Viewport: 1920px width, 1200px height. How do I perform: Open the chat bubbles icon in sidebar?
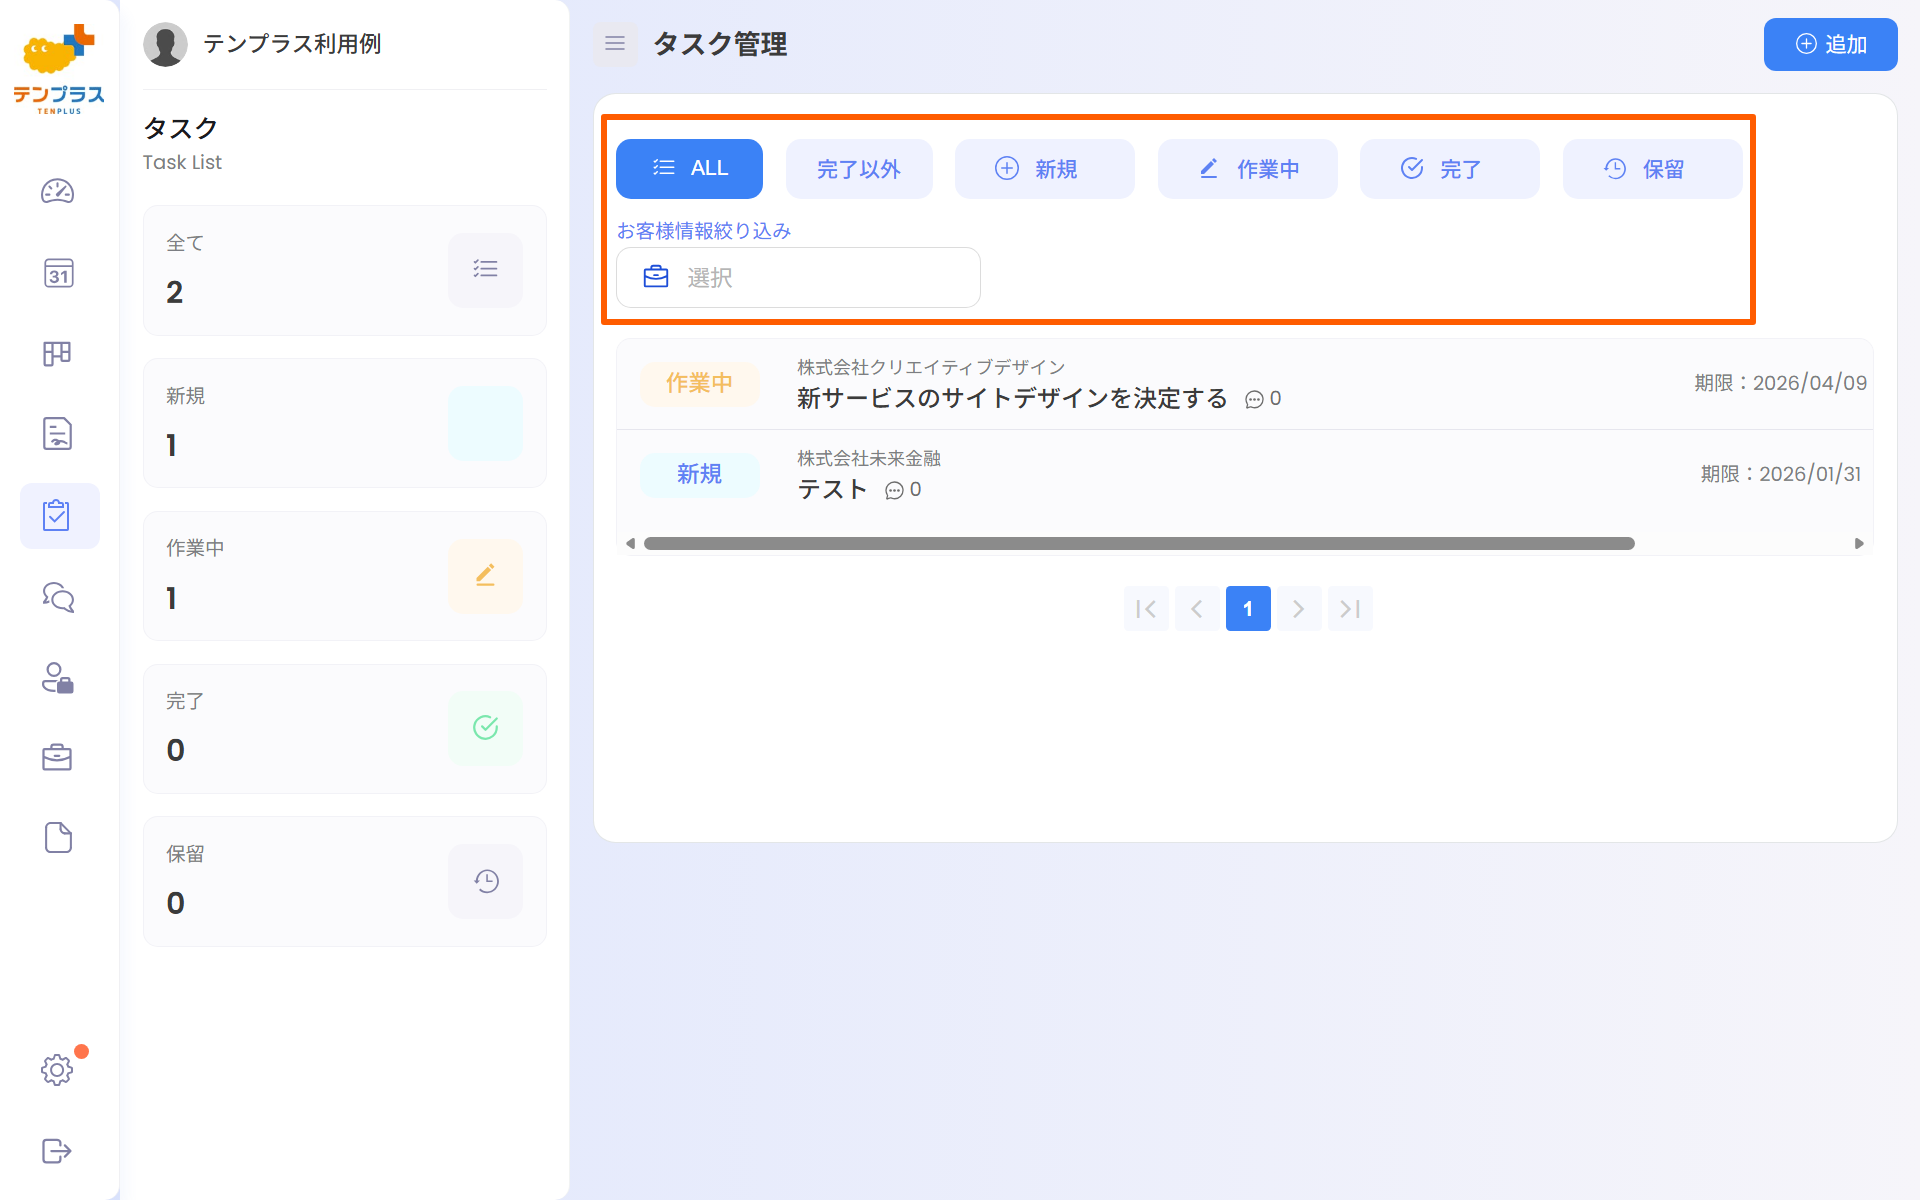[58, 597]
